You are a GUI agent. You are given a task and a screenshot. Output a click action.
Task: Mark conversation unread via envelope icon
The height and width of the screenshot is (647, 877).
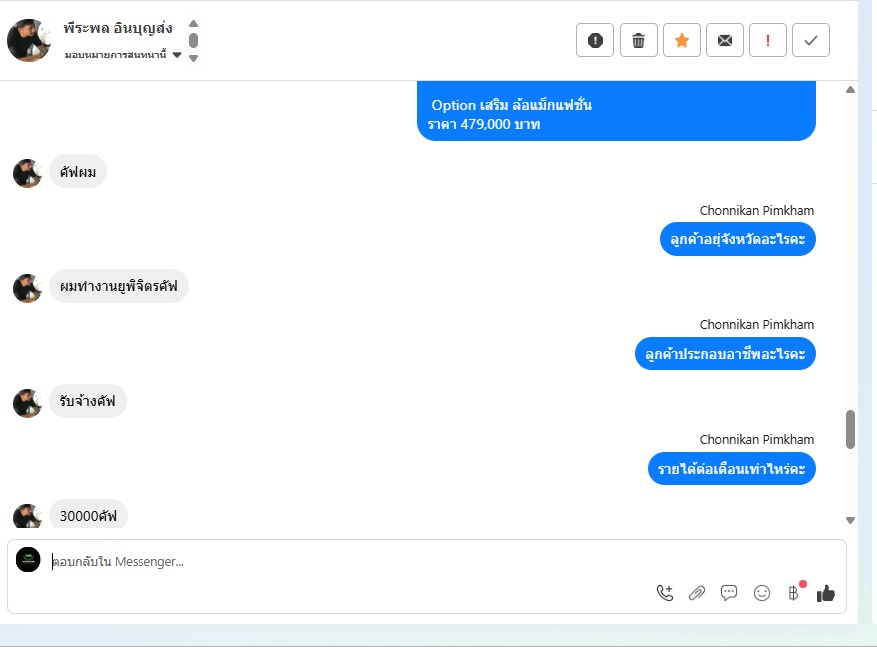pyautogui.click(x=725, y=40)
